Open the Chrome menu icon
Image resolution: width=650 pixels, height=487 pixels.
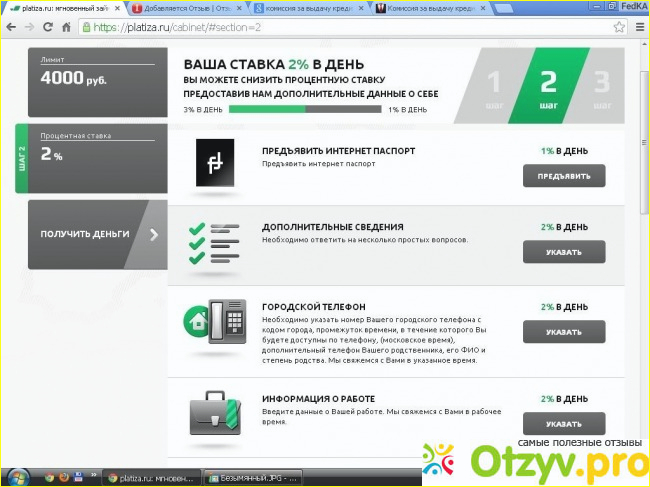(x=638, y=27)
